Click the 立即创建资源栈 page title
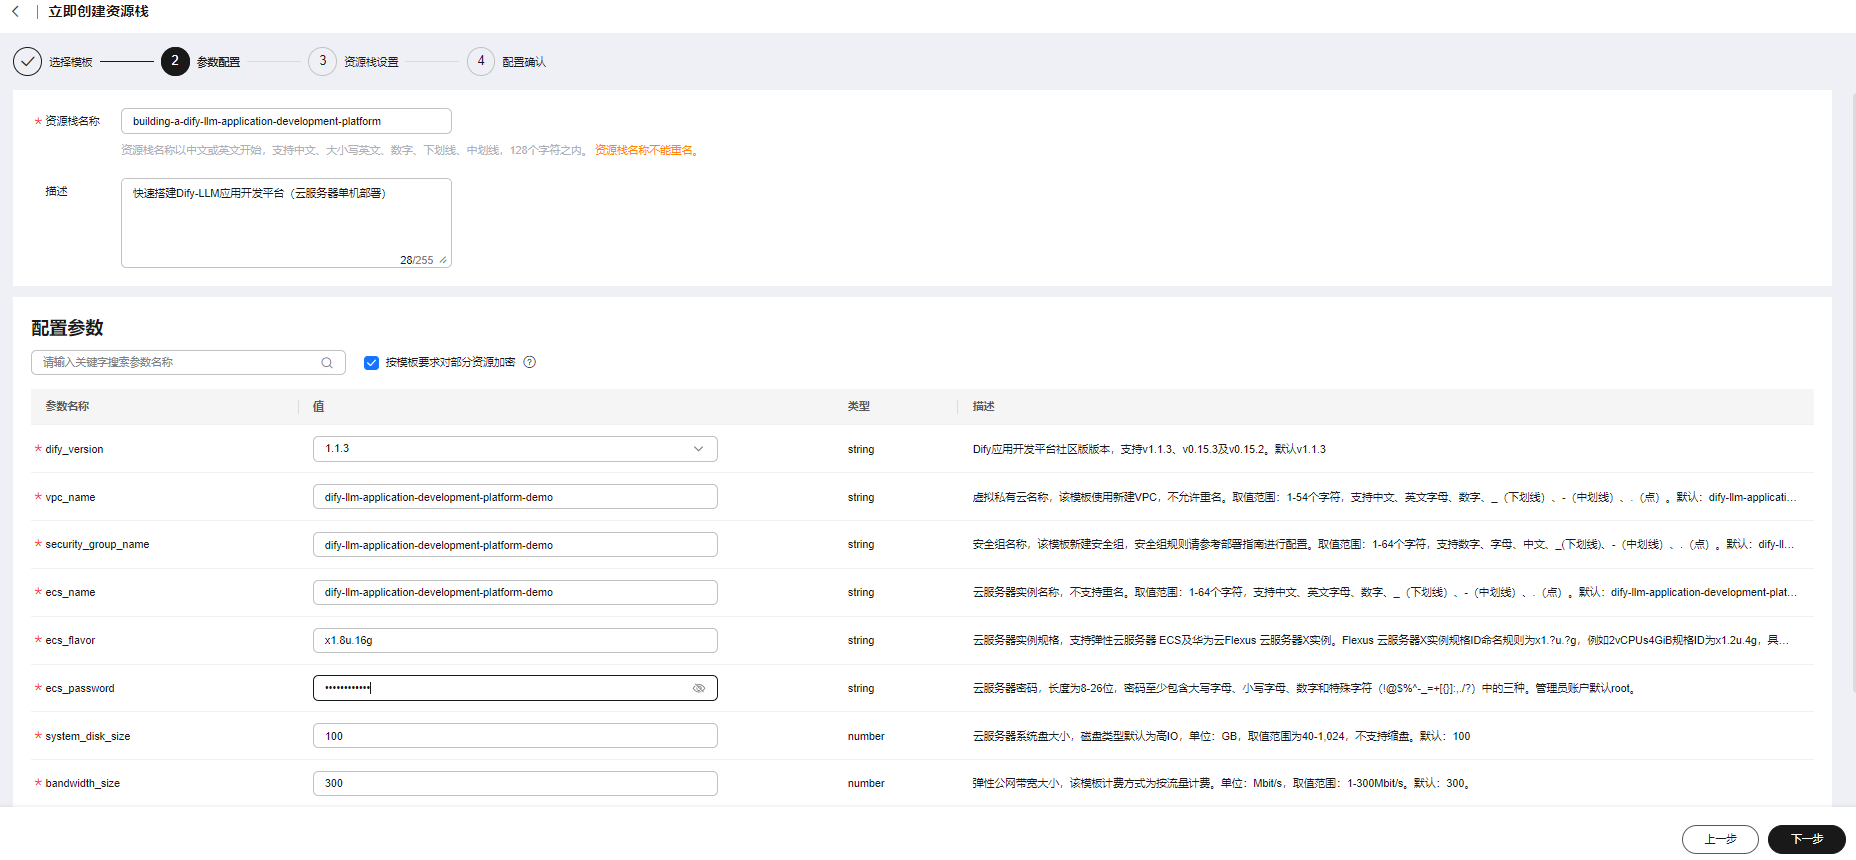Screen dimensions: 1856x860 coord(98,12)
